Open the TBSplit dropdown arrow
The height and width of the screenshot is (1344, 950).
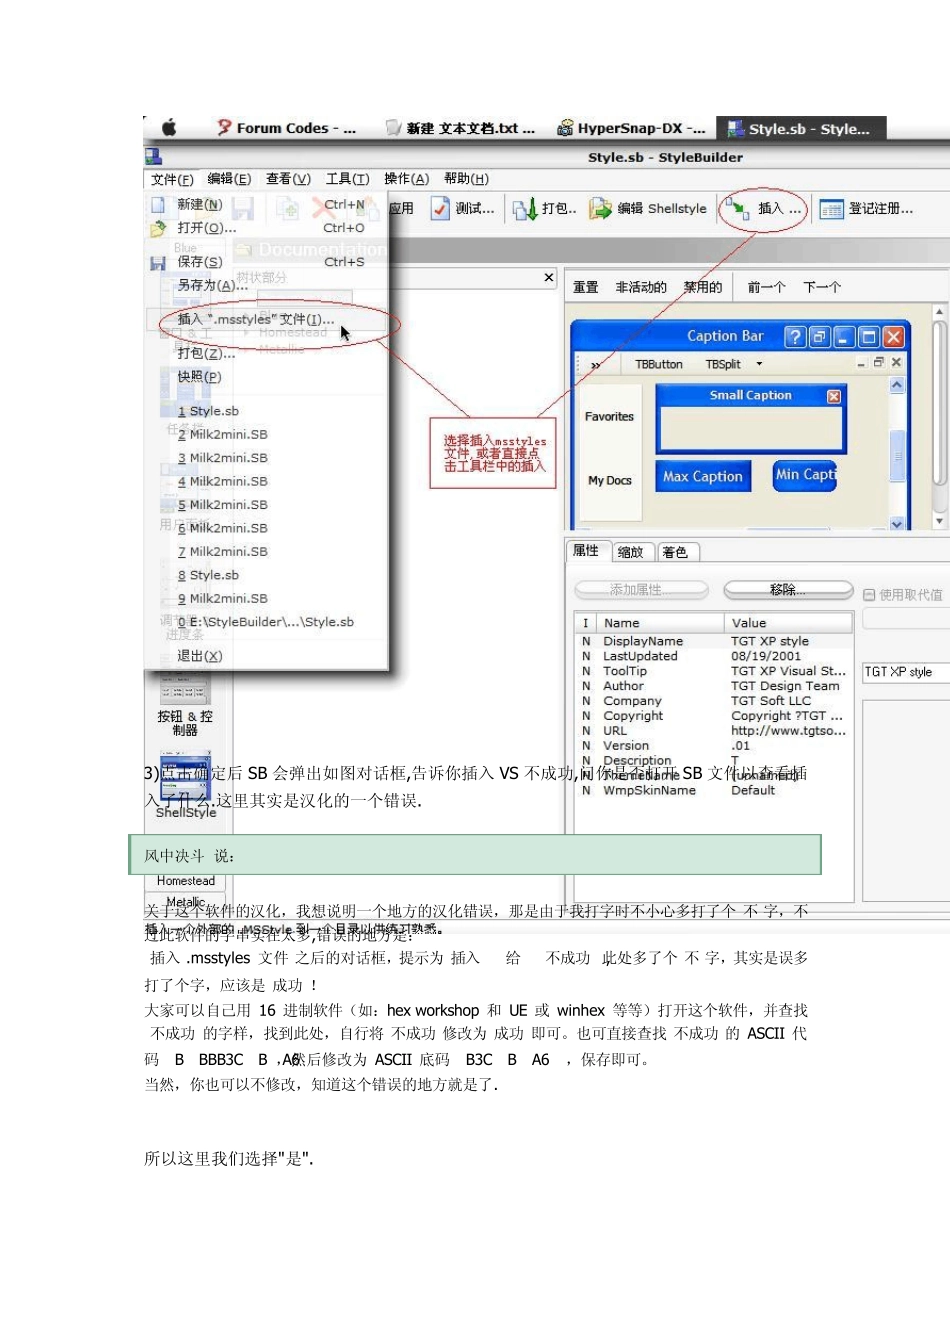[759, 364]
